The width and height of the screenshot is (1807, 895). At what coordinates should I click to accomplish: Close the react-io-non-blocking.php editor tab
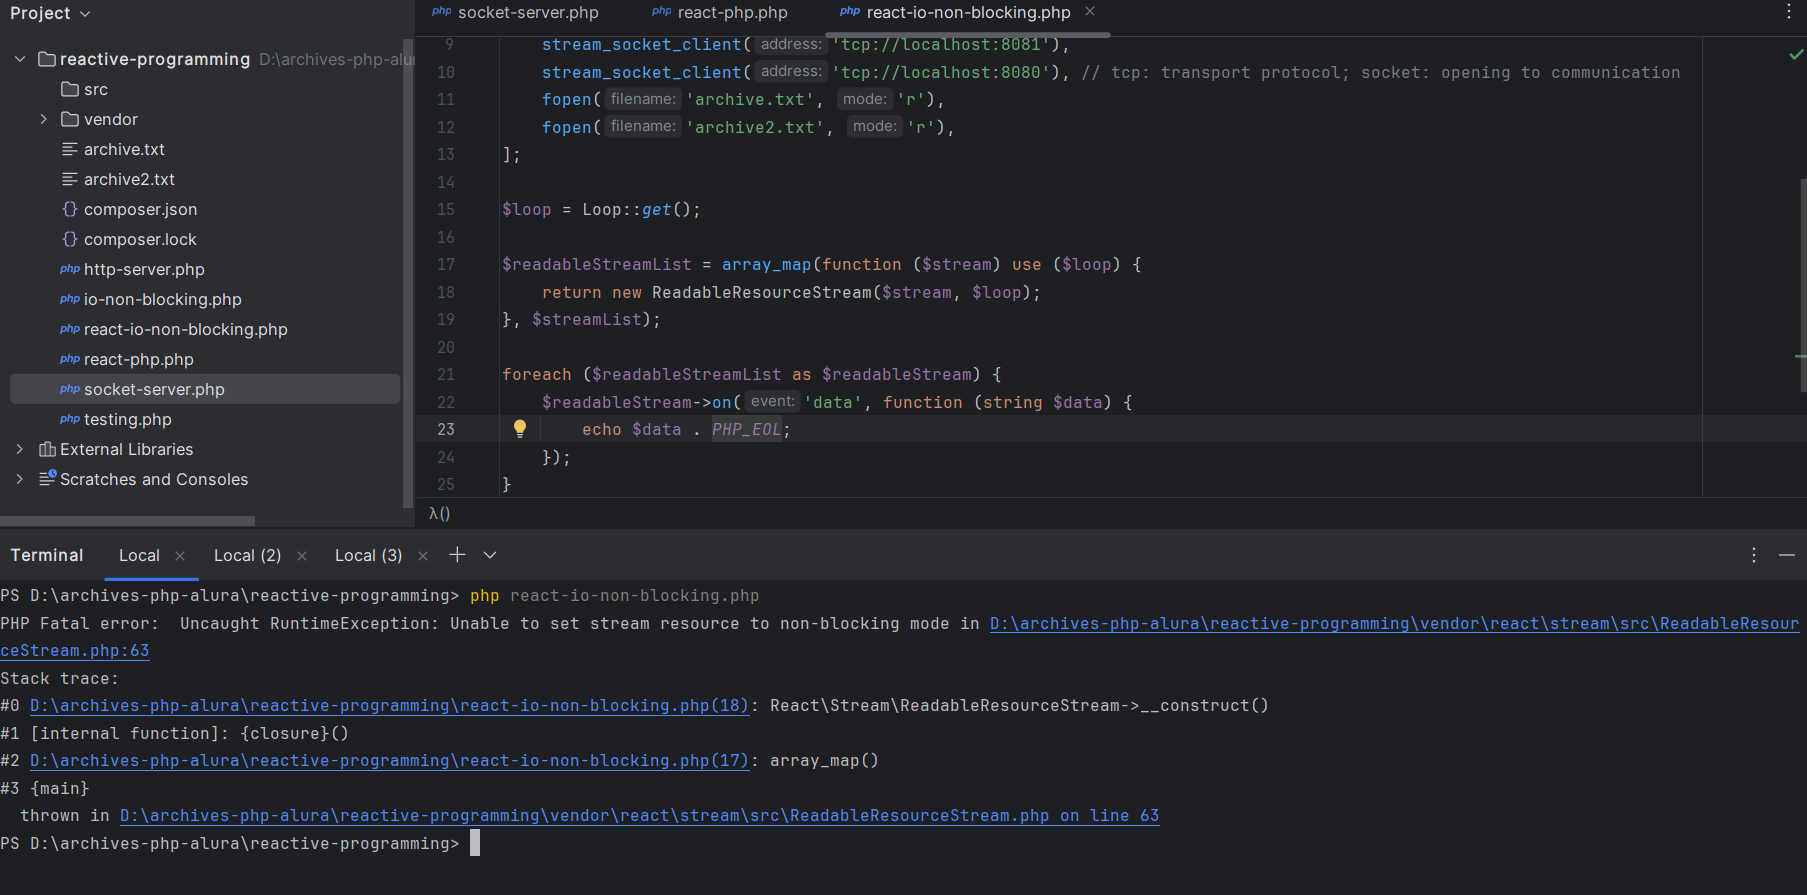(x=1090, y=12)
